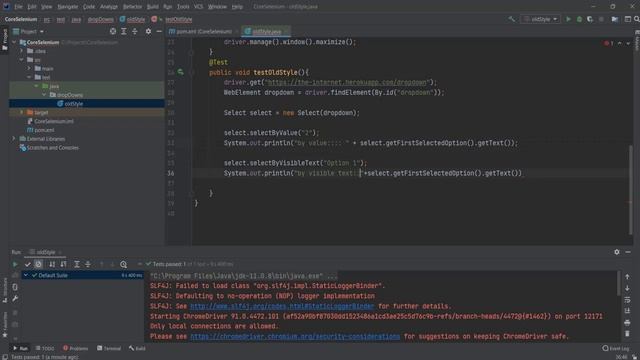Click the console scroll-down arrow icon
Screen dimensions: 640x360
pyautogui.click(x=627, y=288)
